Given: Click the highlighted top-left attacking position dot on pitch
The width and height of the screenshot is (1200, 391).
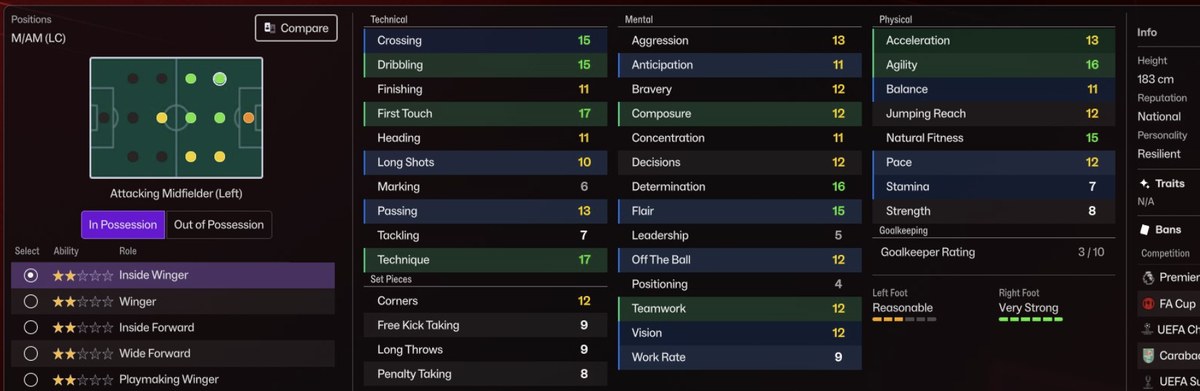Looking at the screenshot, I should [x=219, y=79].
